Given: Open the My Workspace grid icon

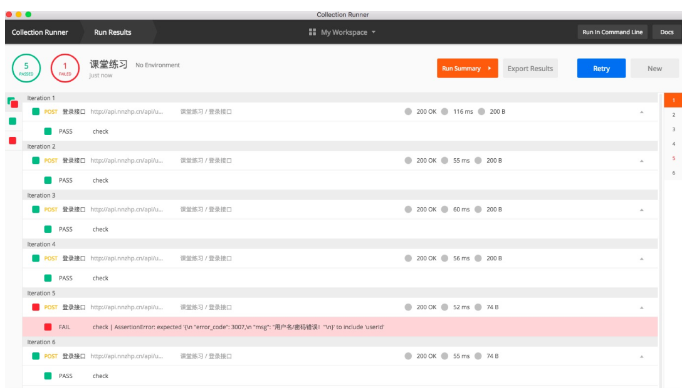Looking at the screenshot, I should (x=312, y=32).
